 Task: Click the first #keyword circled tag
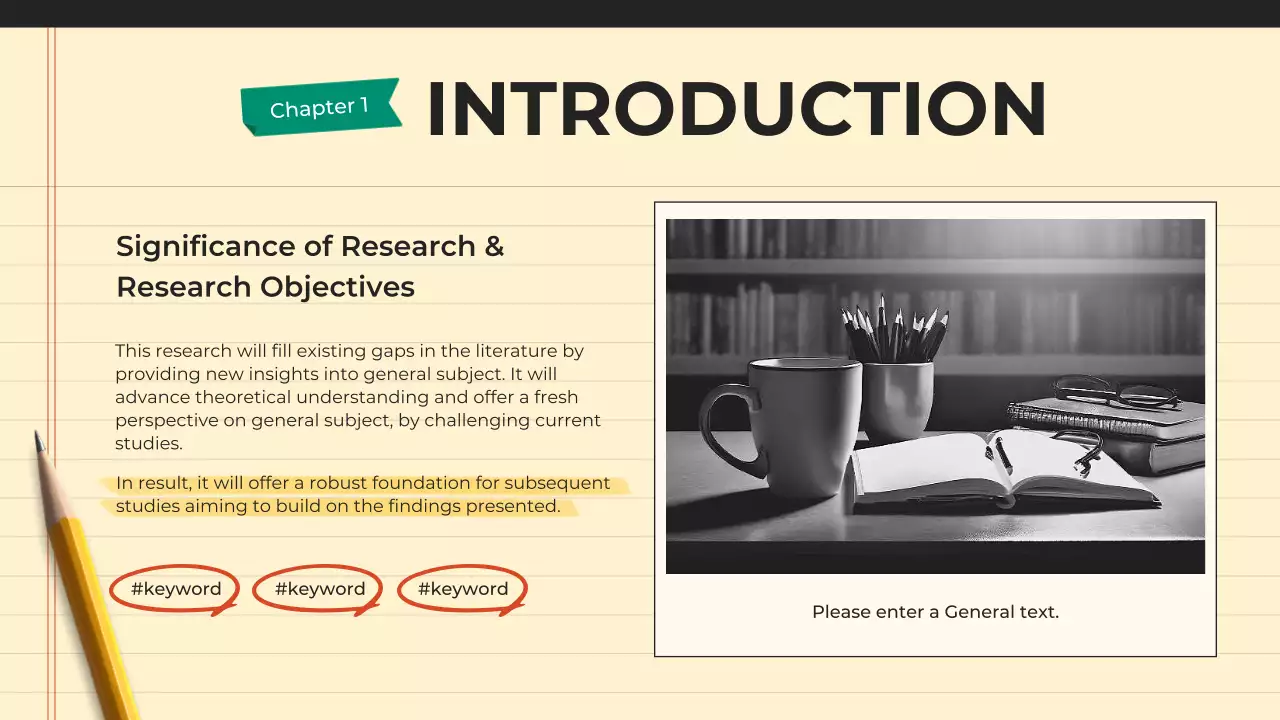tap(175, 589)
